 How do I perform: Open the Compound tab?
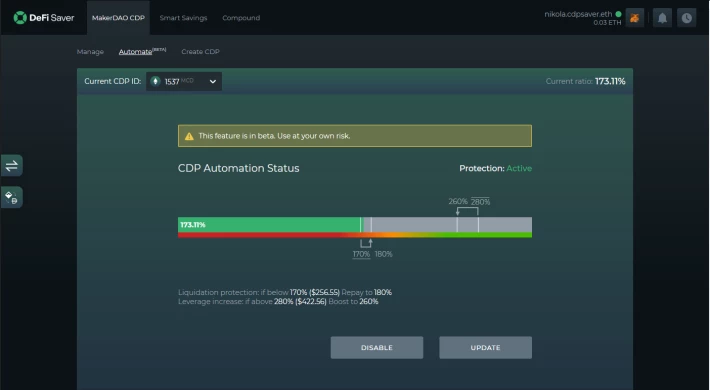tap(241, 18)
